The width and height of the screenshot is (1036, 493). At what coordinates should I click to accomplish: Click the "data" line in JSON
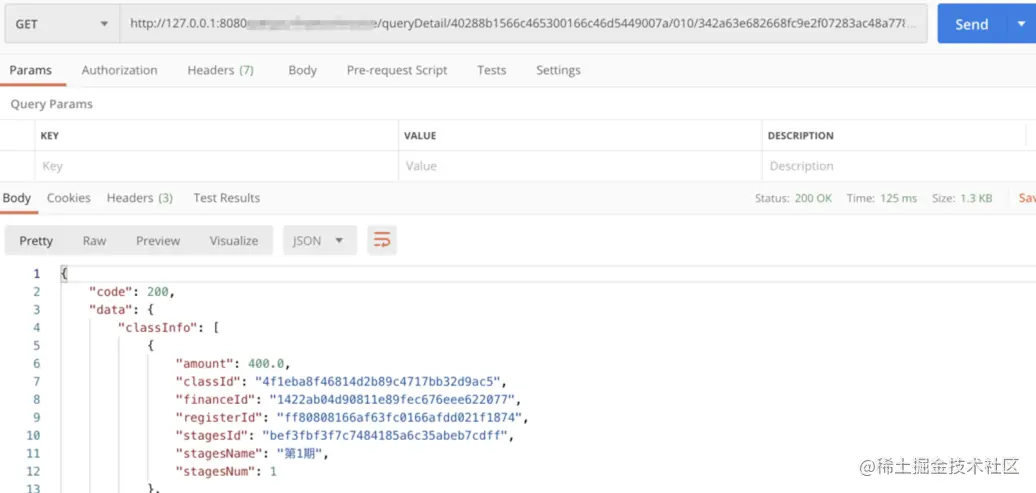point(121,309)
